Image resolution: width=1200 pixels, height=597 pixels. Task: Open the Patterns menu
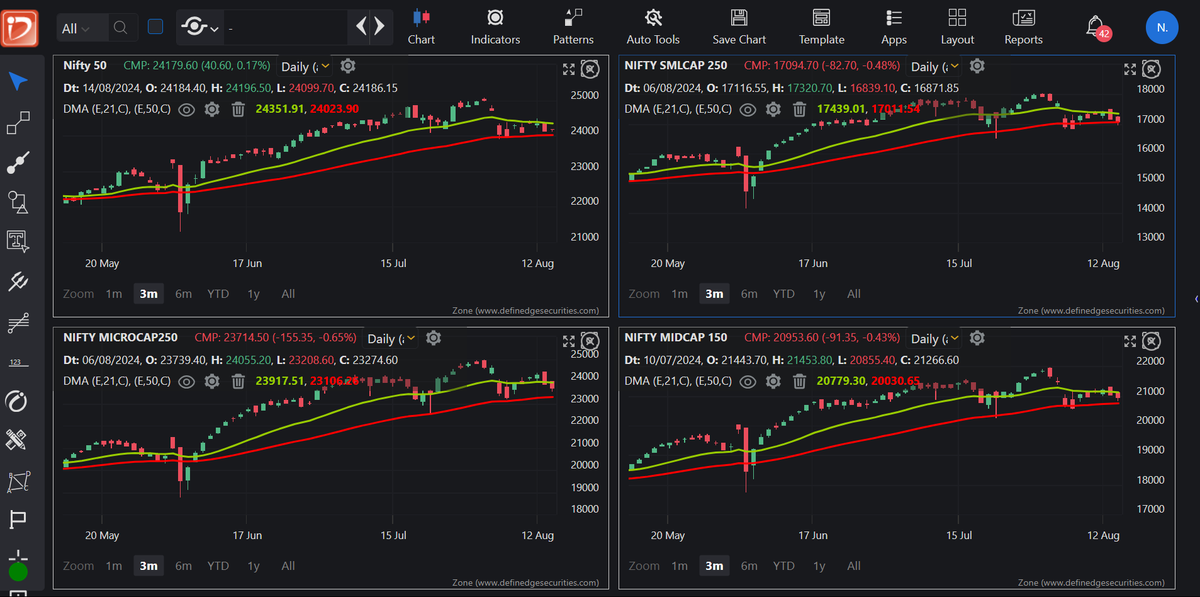pos(573,27)
